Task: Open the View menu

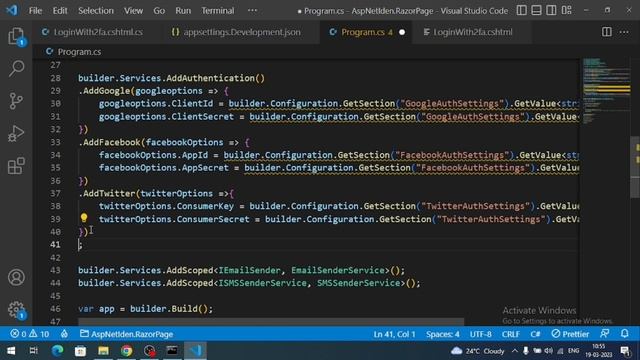Action: point(133,11)
